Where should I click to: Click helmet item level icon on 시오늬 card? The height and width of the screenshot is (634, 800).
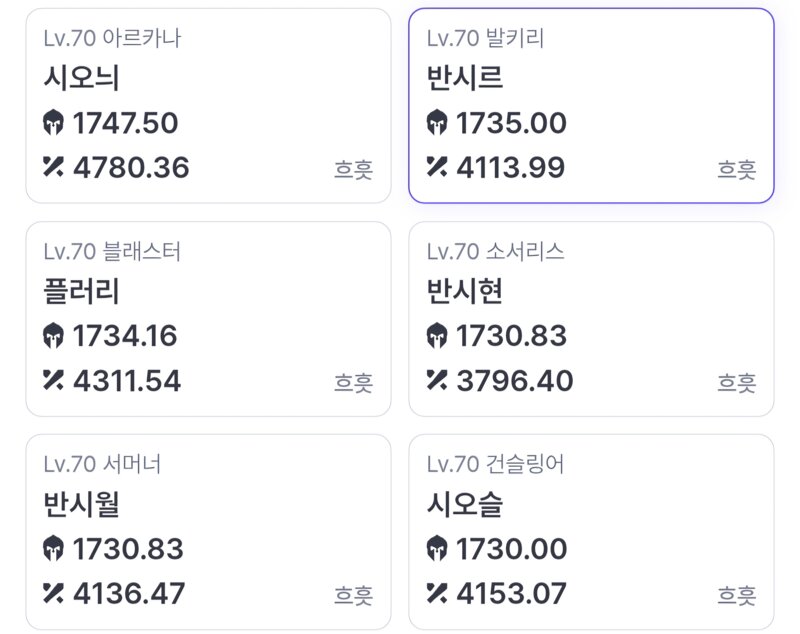click(53, 123)
